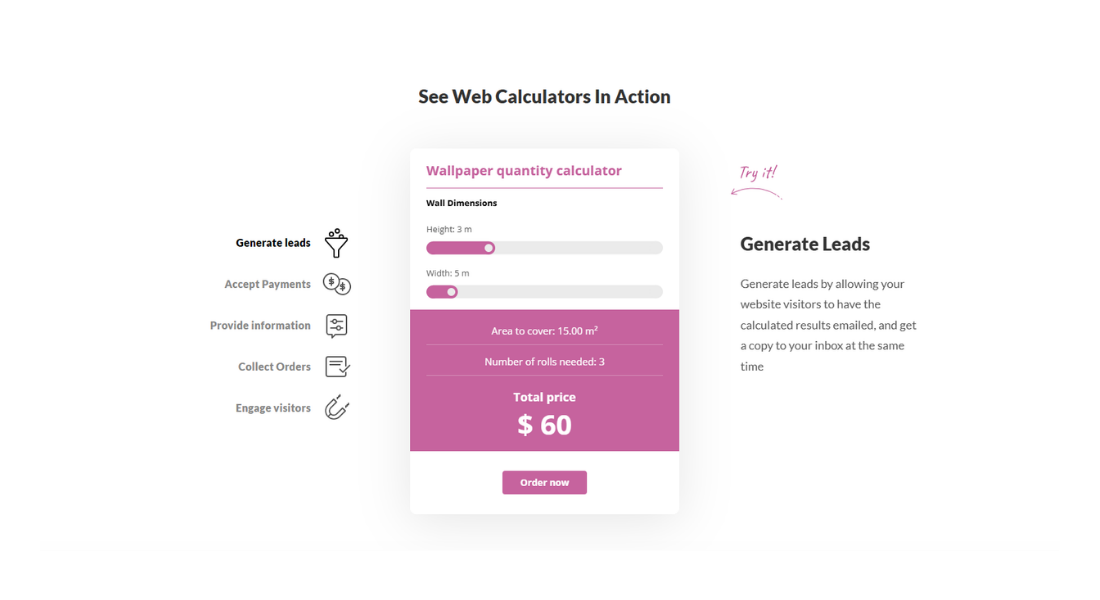Click the gray unfilled part of Height slider
1100x600 pixels.
click(580, 248)
